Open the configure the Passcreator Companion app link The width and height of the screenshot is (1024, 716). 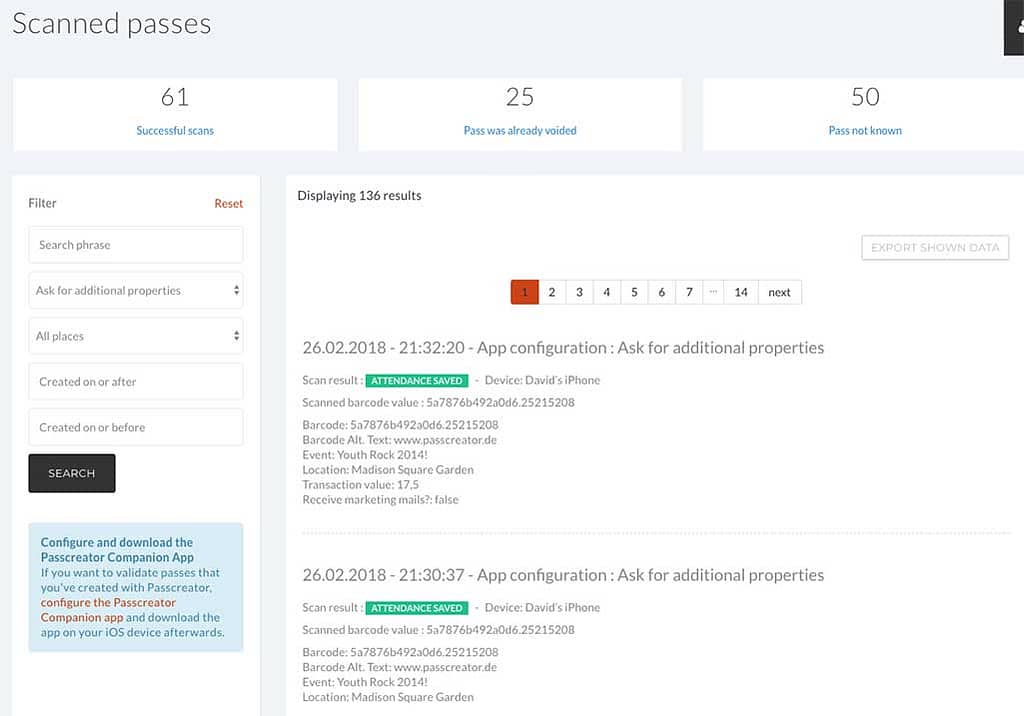108,610
